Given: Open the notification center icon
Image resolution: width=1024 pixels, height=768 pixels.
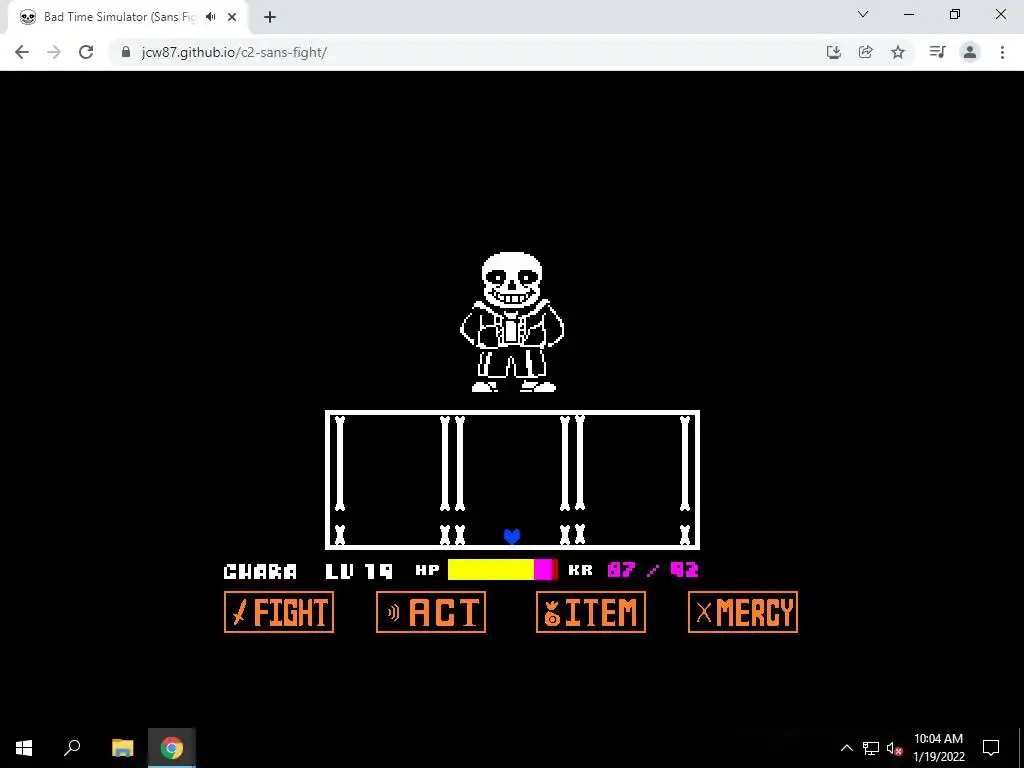Looking at the screenshot, I should 991,748.
